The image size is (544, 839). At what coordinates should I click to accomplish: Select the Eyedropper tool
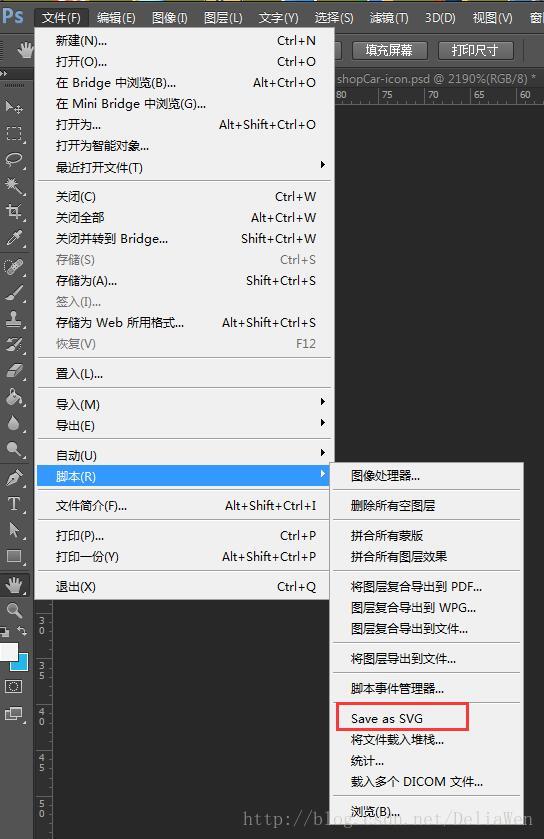point(13,238)
